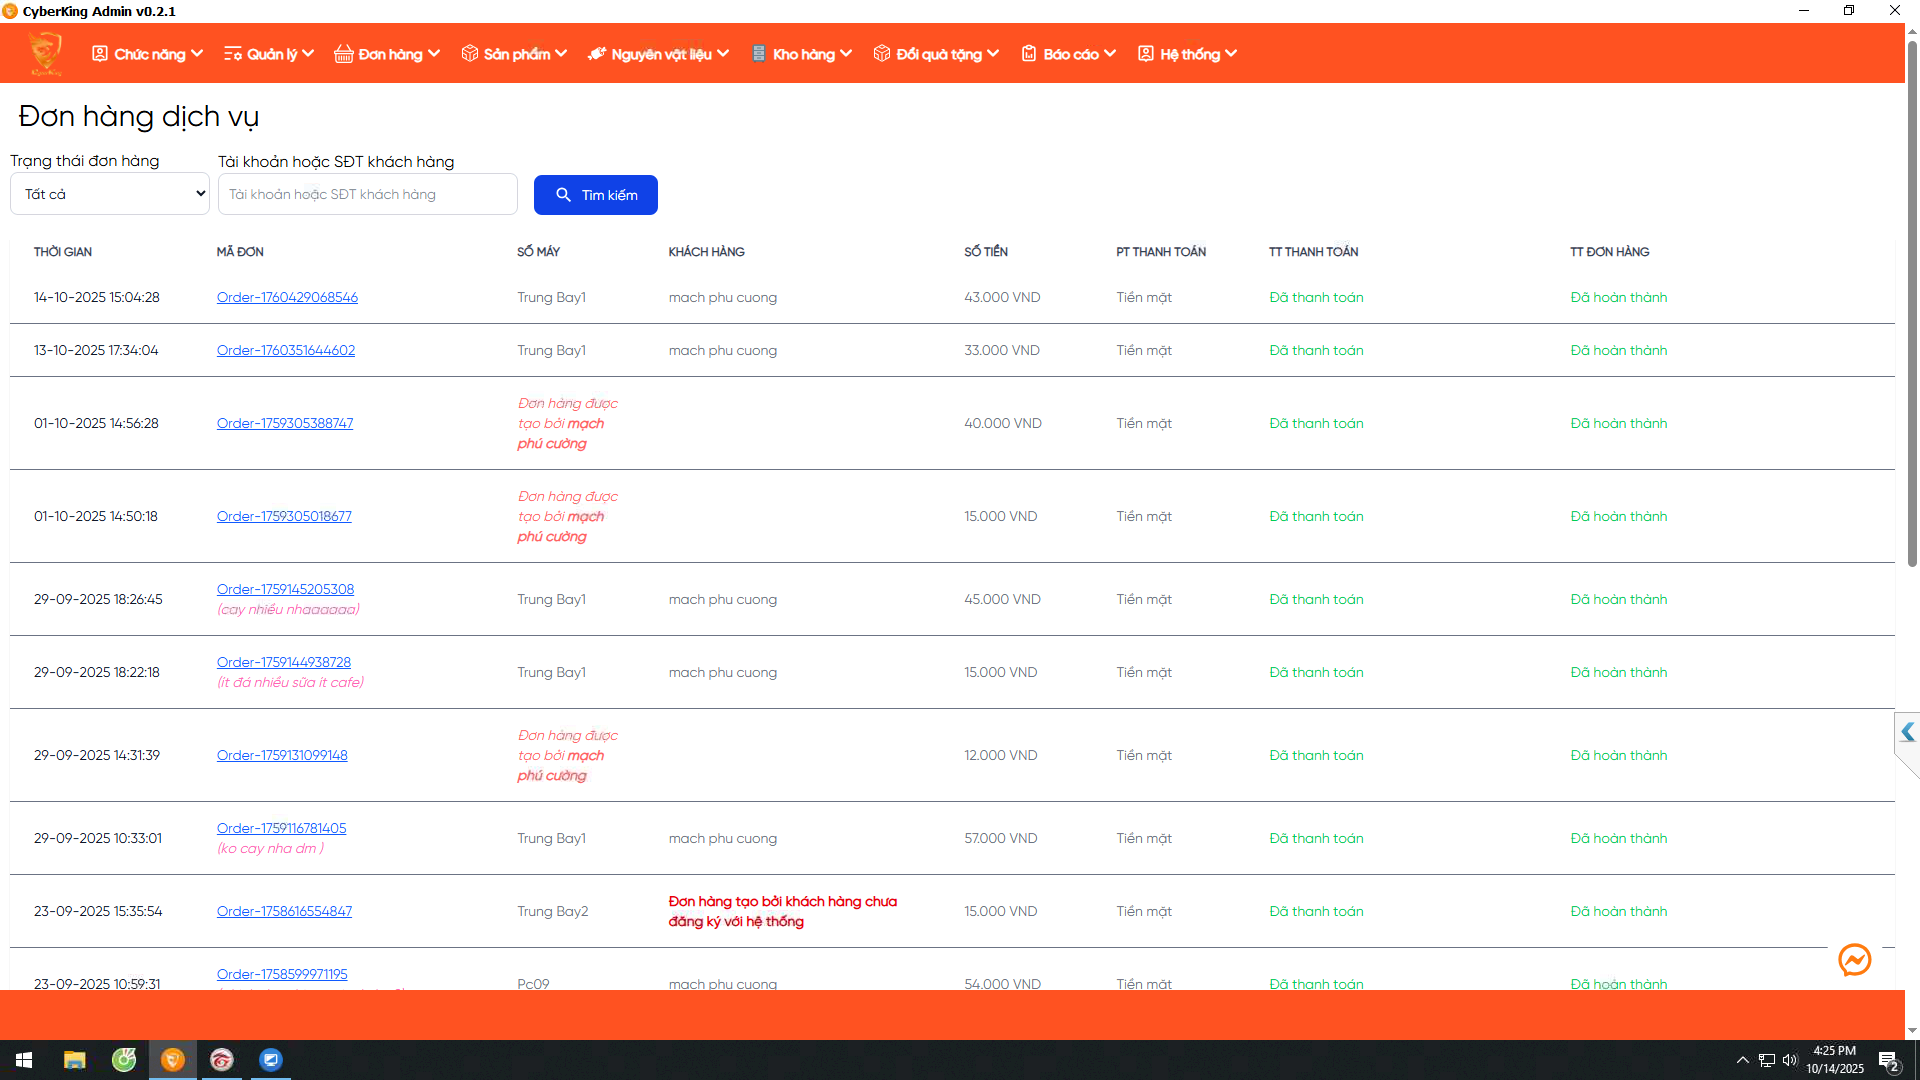1920x1080 pixels.
Task: Open link Order-1760429068546
Action: coord(287,297)
